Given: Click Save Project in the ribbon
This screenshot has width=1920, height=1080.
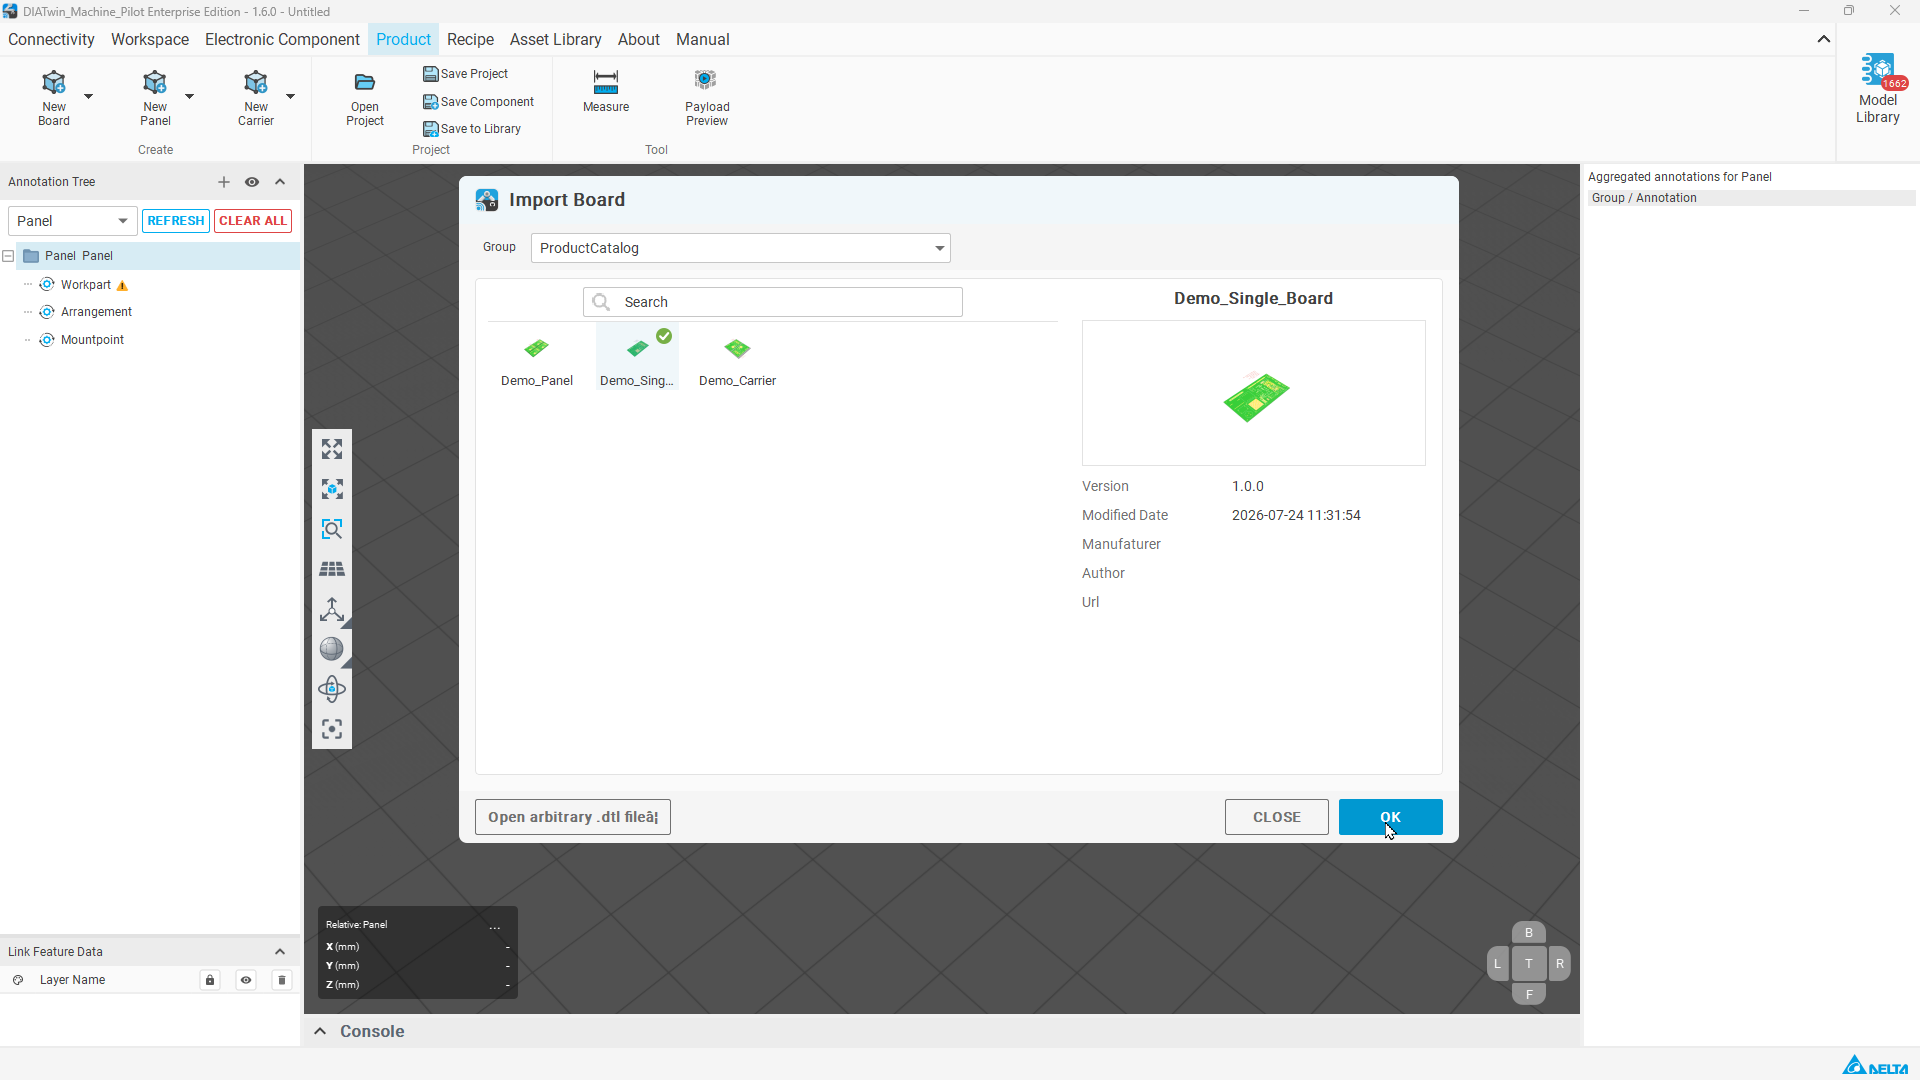Looking at the screenshot, I should (466, 74).
